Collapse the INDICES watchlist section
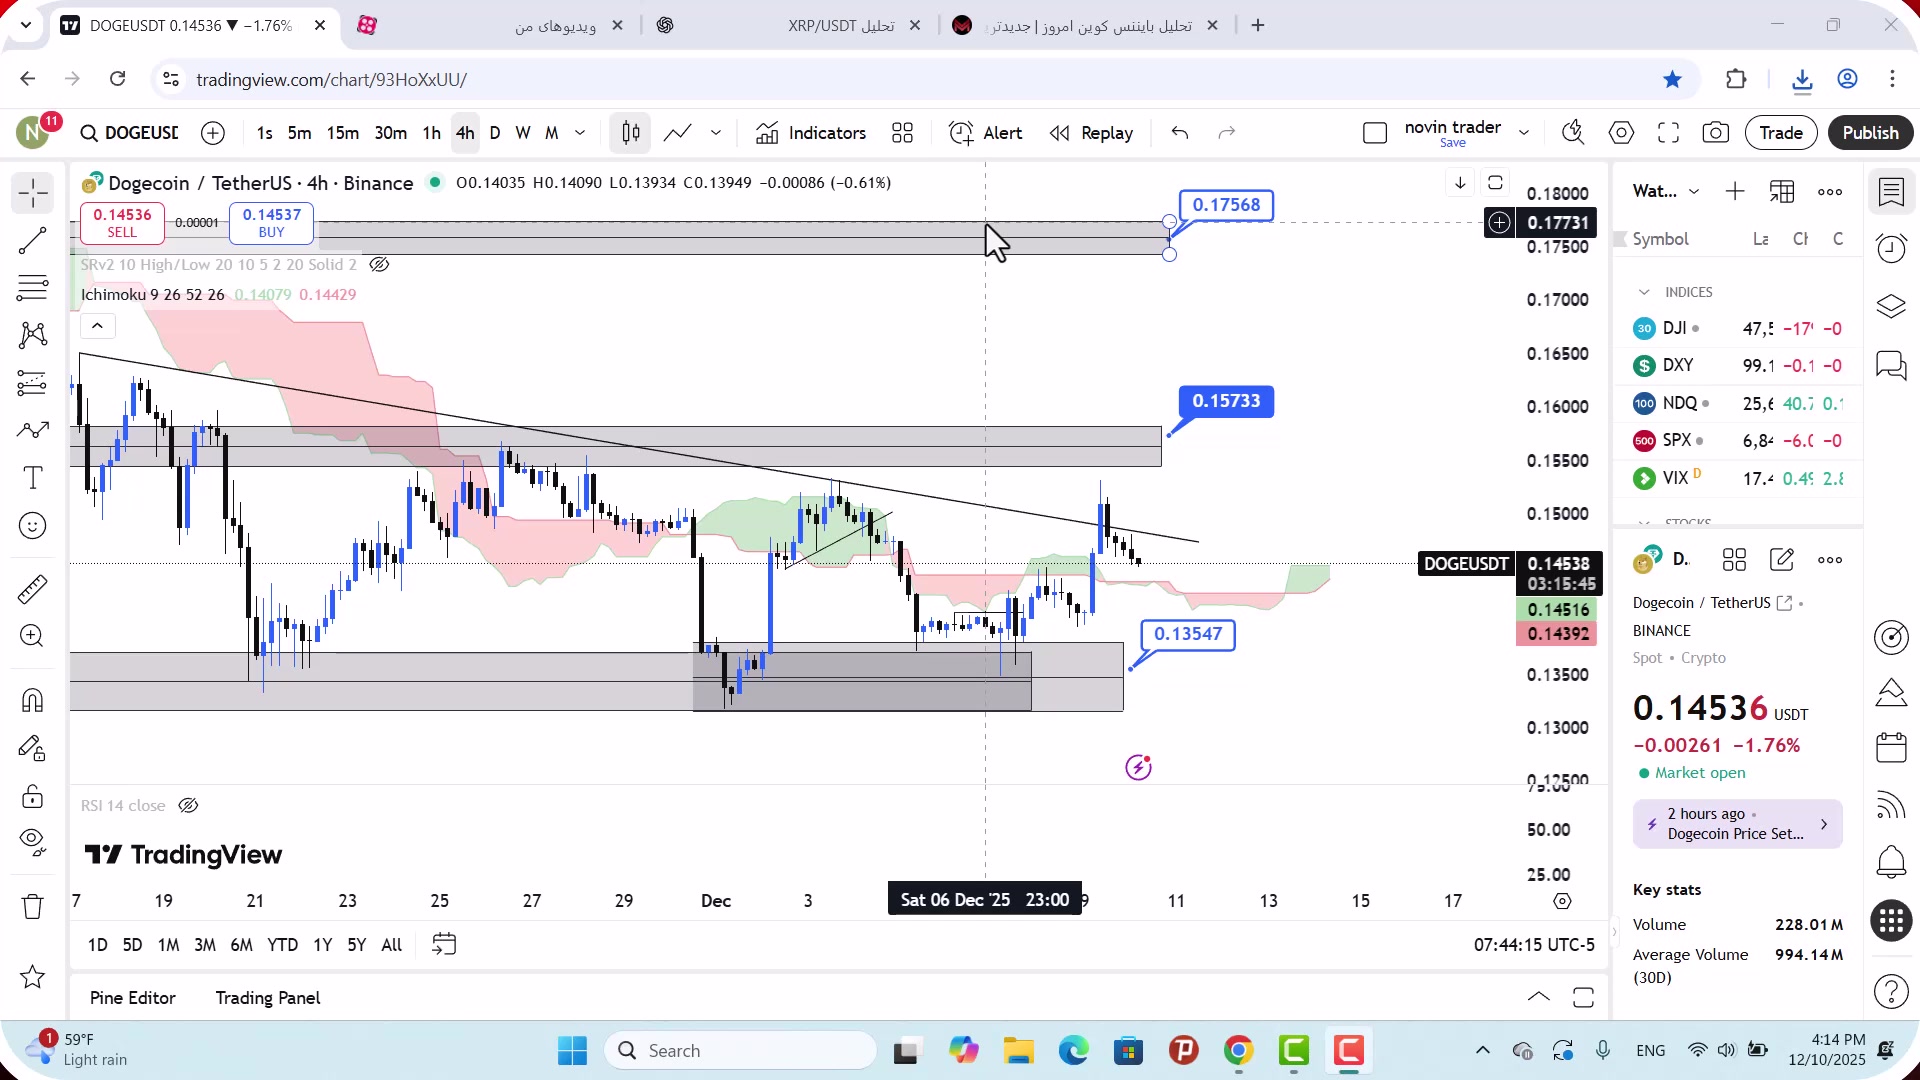The height and width of the screenshot is (1080, 1920). click(x=1644, y=292)
